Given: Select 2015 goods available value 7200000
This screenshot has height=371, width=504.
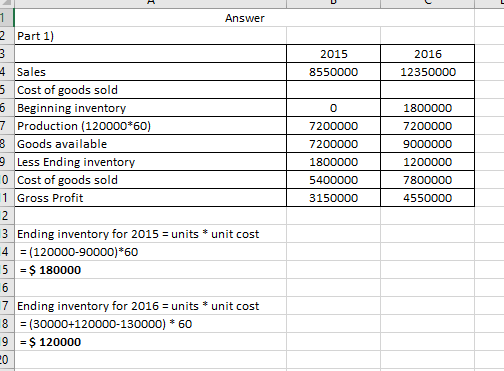Looking at the screenshot, I should coord(333,144).
